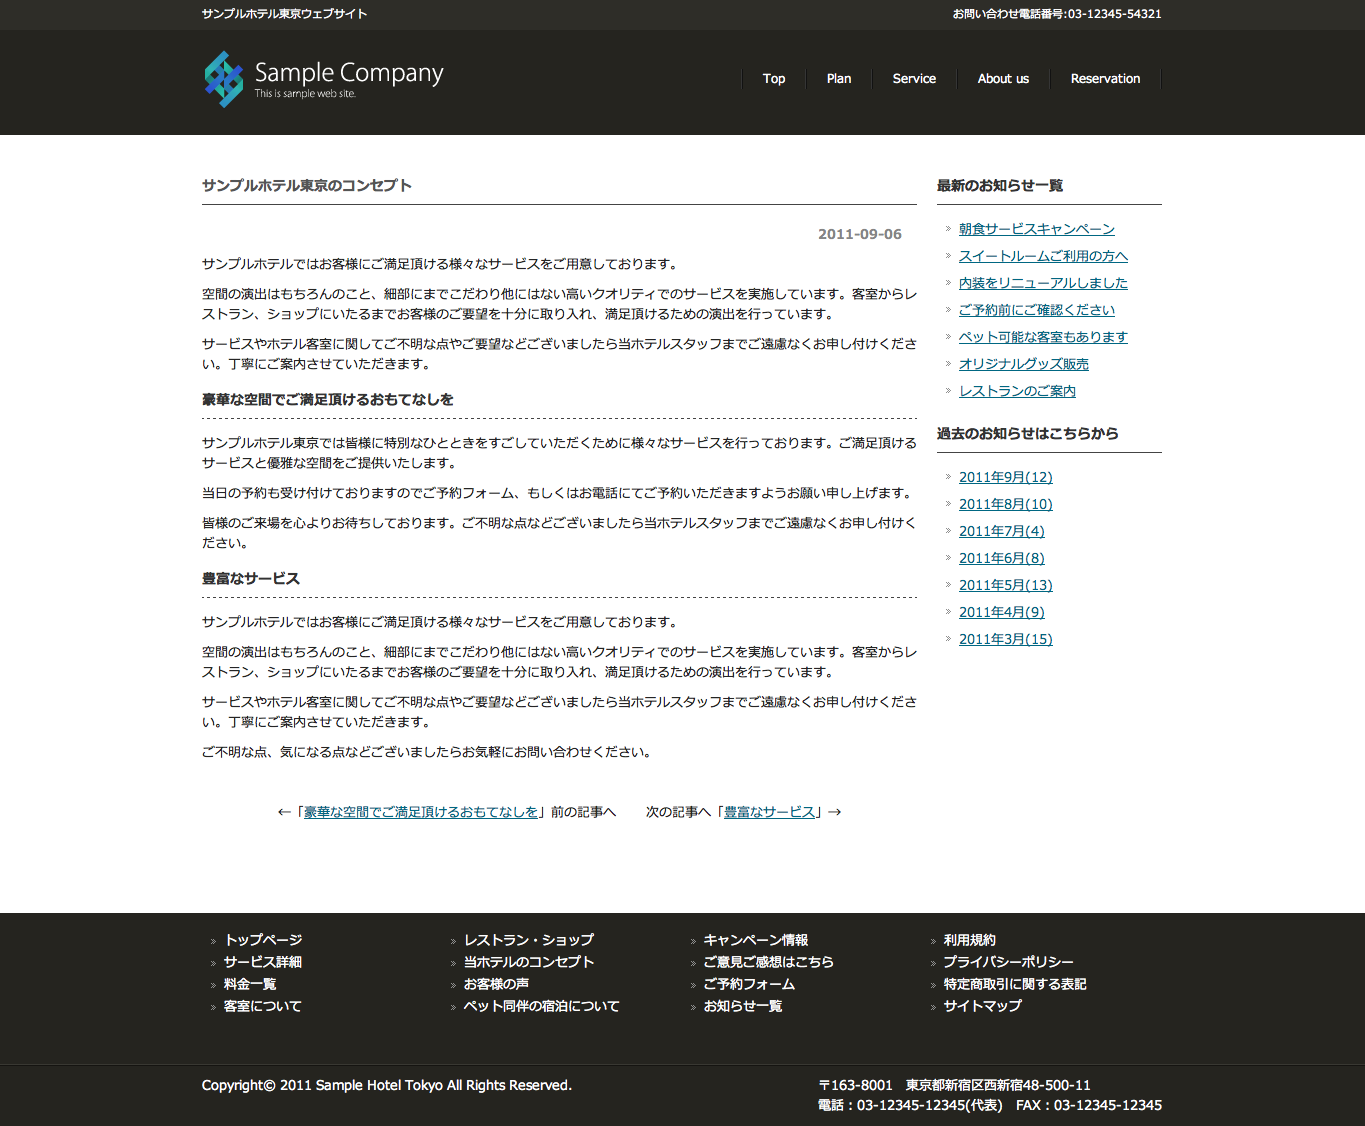Click footer link トップページ

point(263,940)
